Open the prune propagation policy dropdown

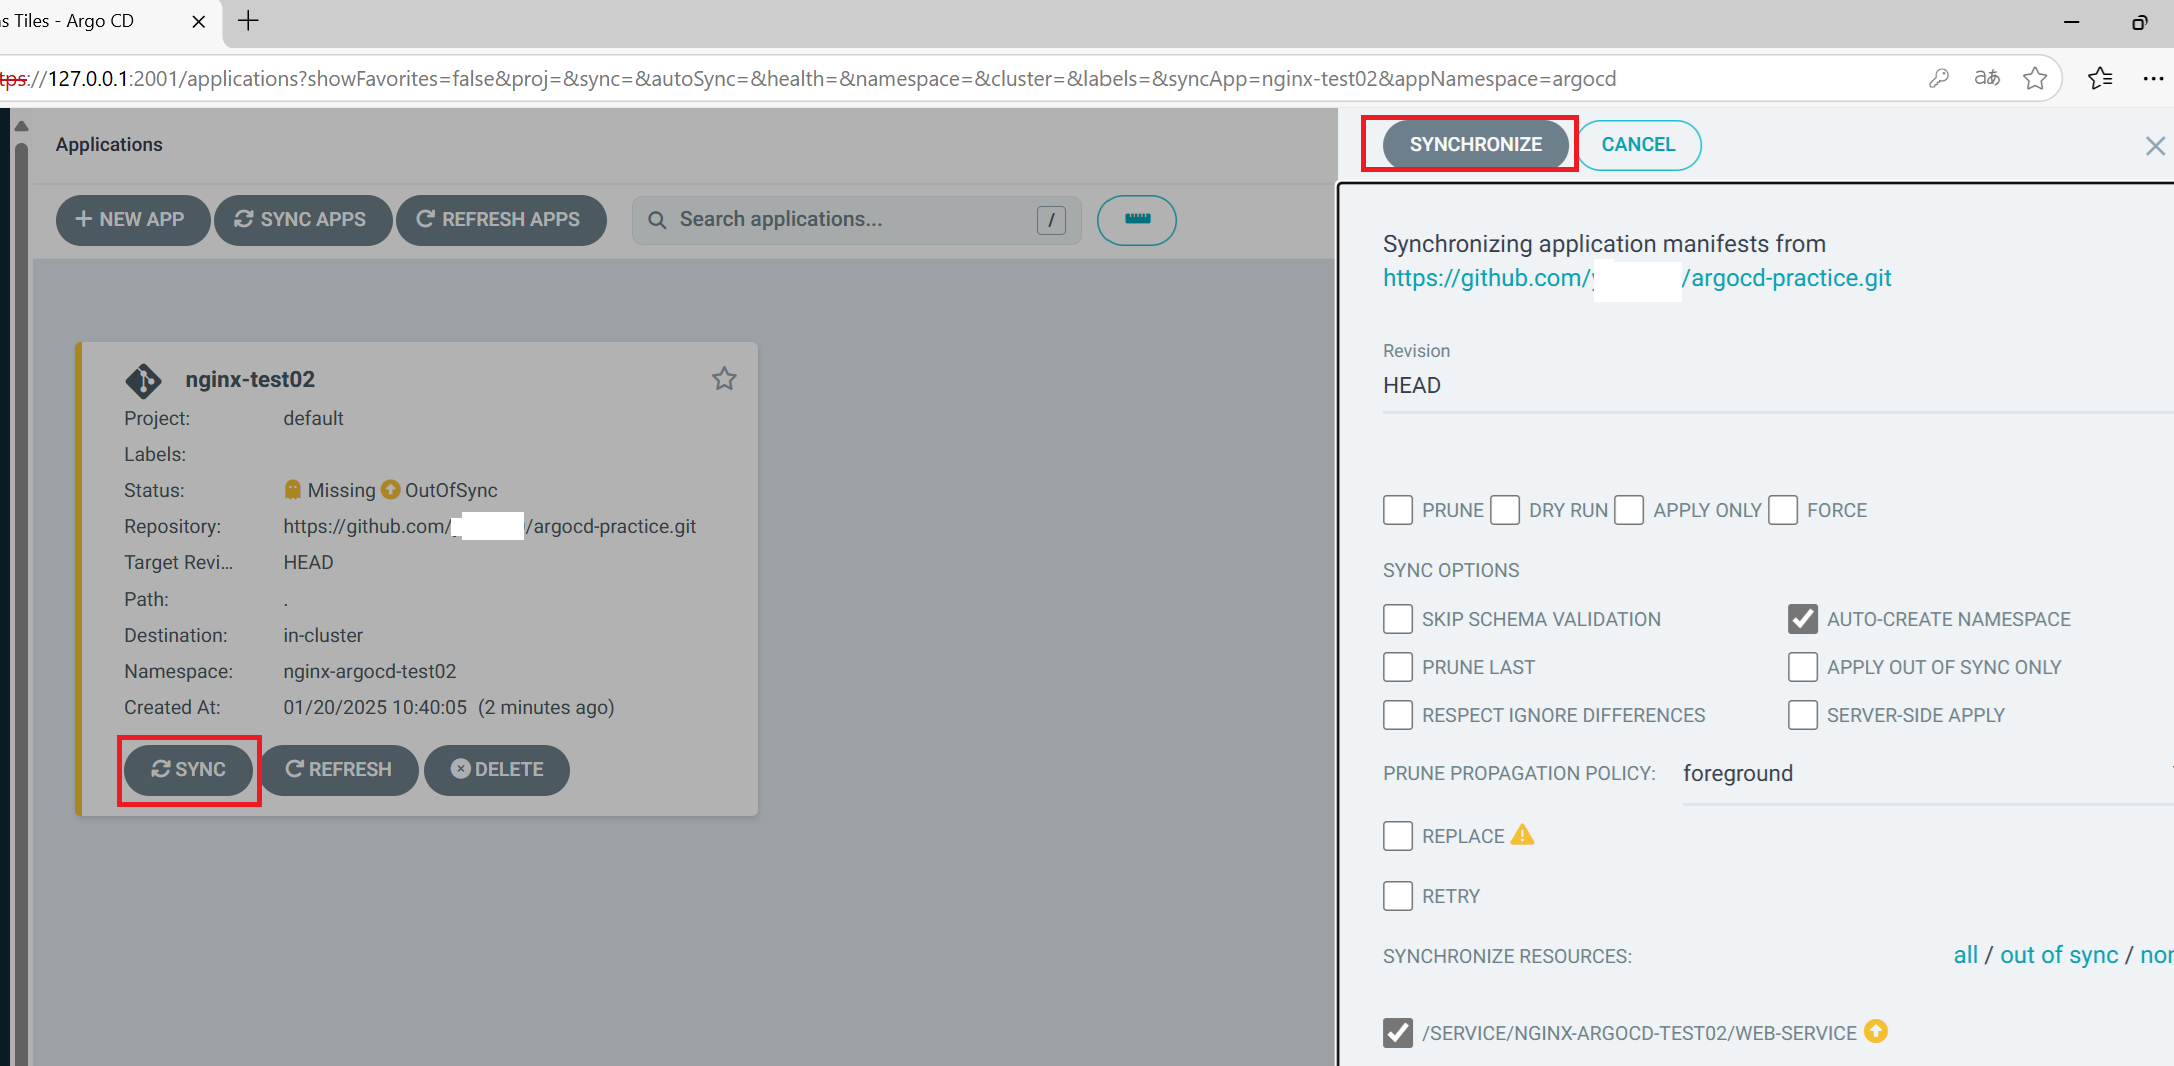(x=1928, y=774)
